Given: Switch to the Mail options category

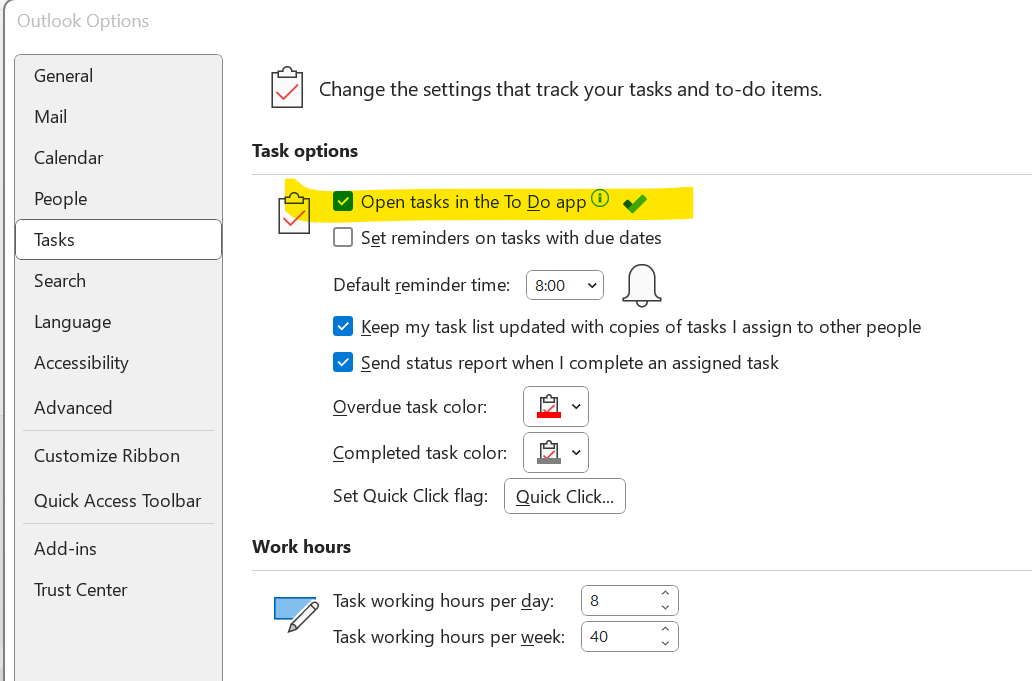Looking at the screenshot, I should (51, 117).
